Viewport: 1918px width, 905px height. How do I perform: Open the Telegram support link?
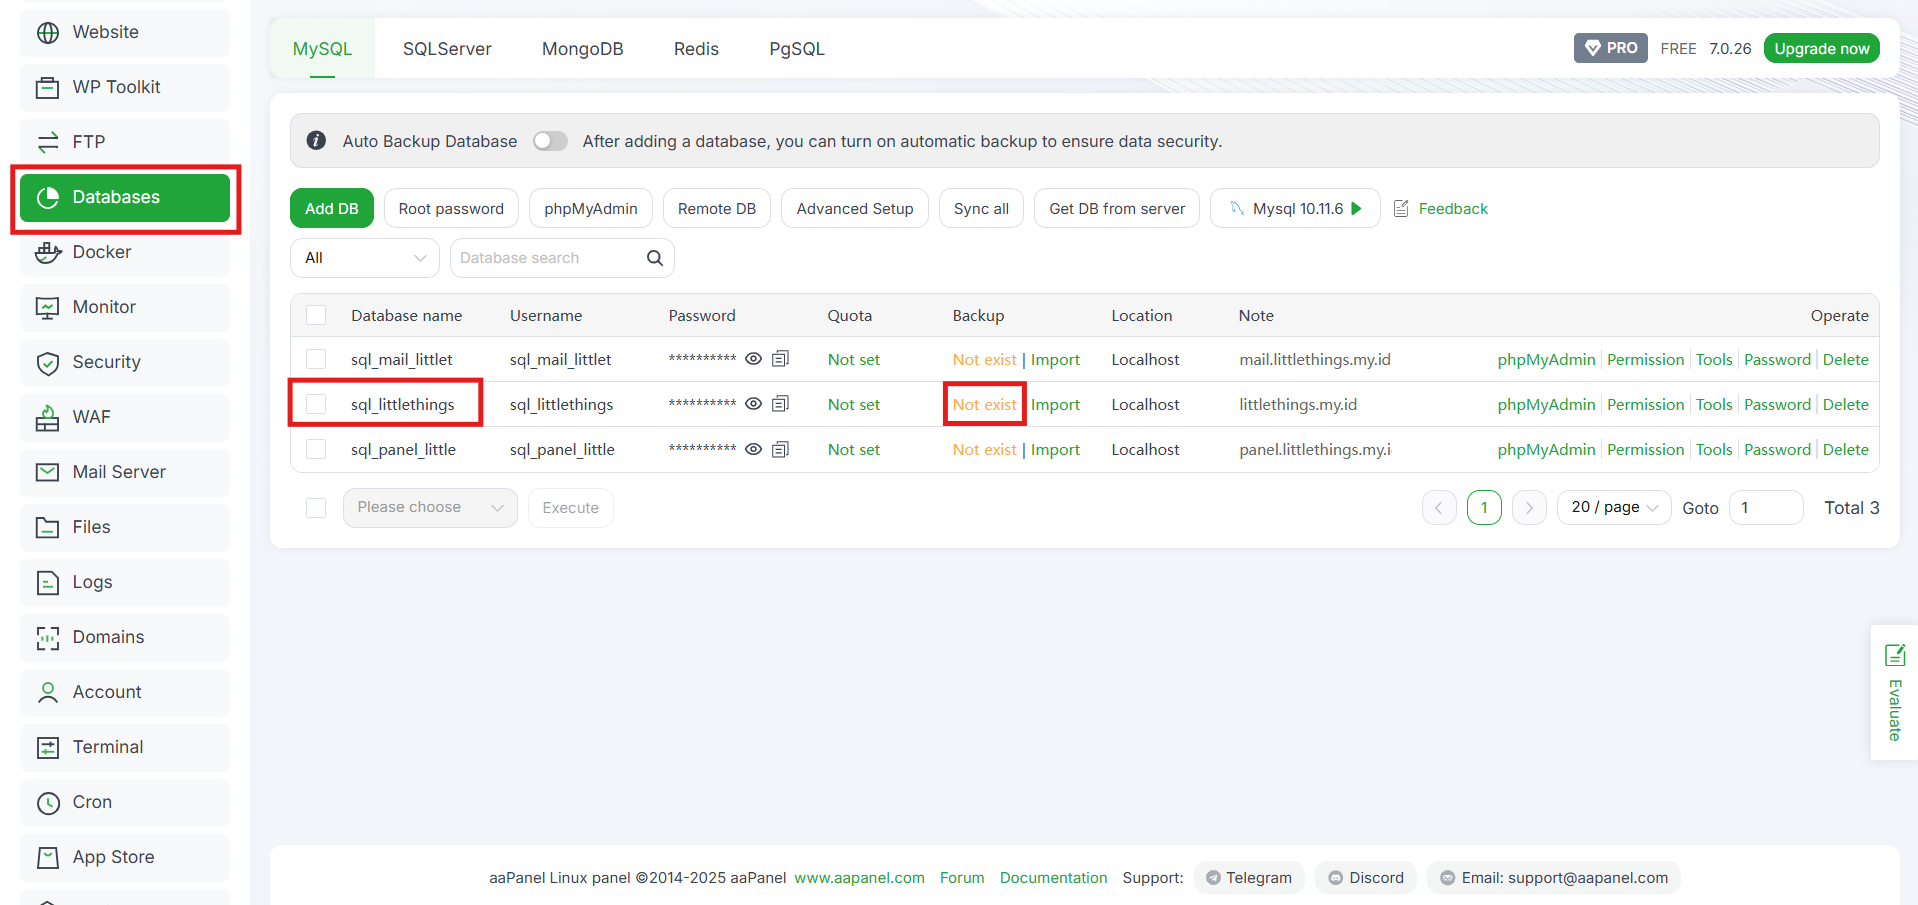1249,878
